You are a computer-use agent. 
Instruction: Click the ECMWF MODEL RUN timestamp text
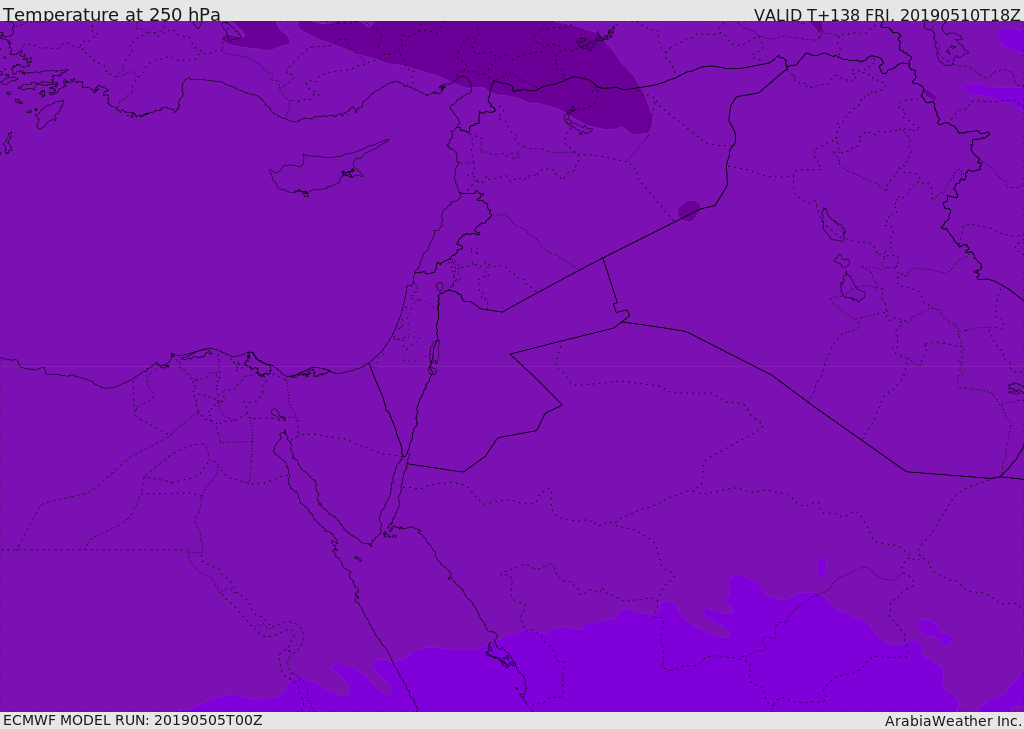pyautogui.click(x=132, y=720)
